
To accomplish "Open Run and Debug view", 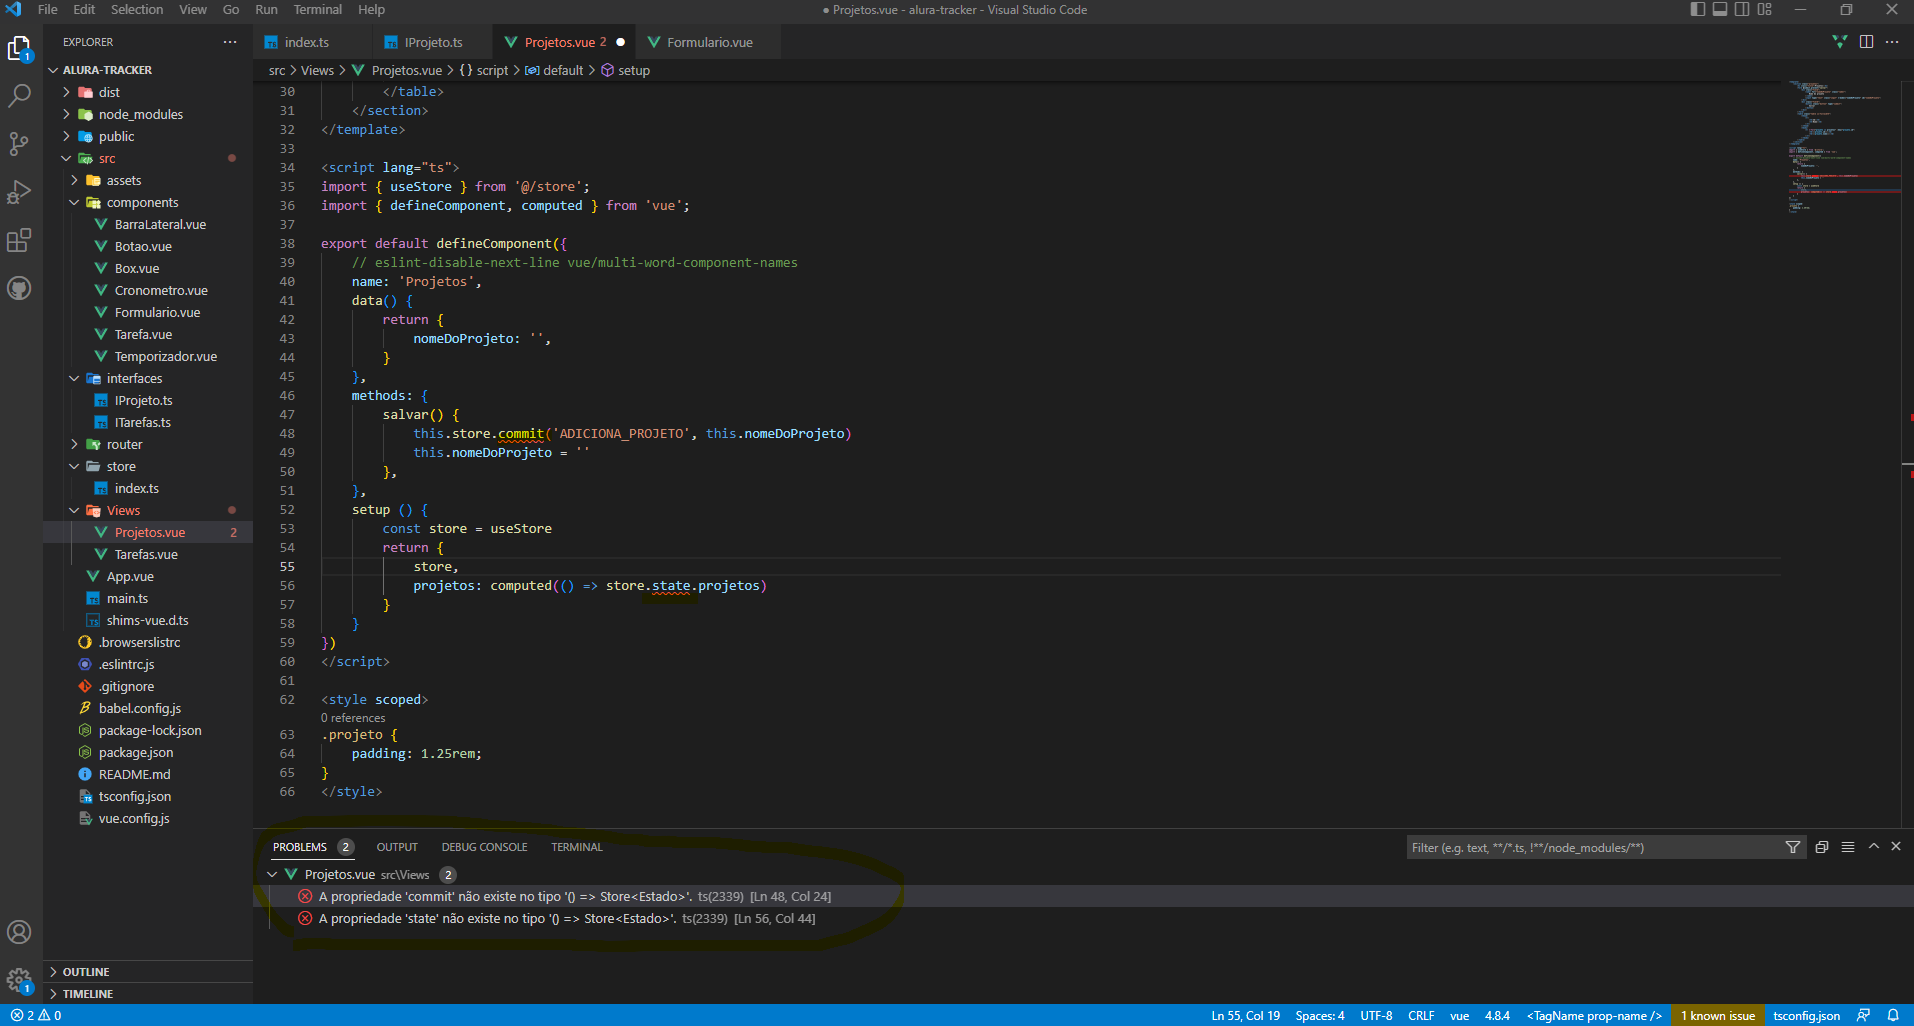I will click(20, 192).
